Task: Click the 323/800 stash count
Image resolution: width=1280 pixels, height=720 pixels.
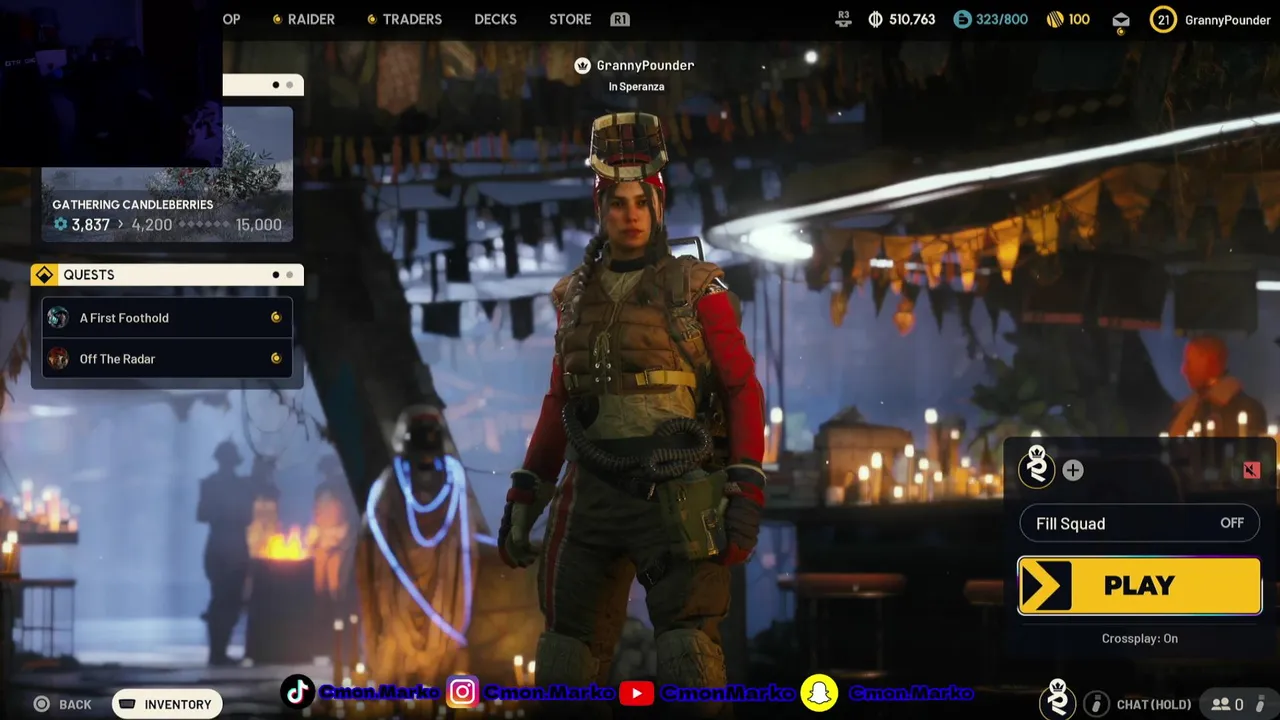Action: 1002,19
